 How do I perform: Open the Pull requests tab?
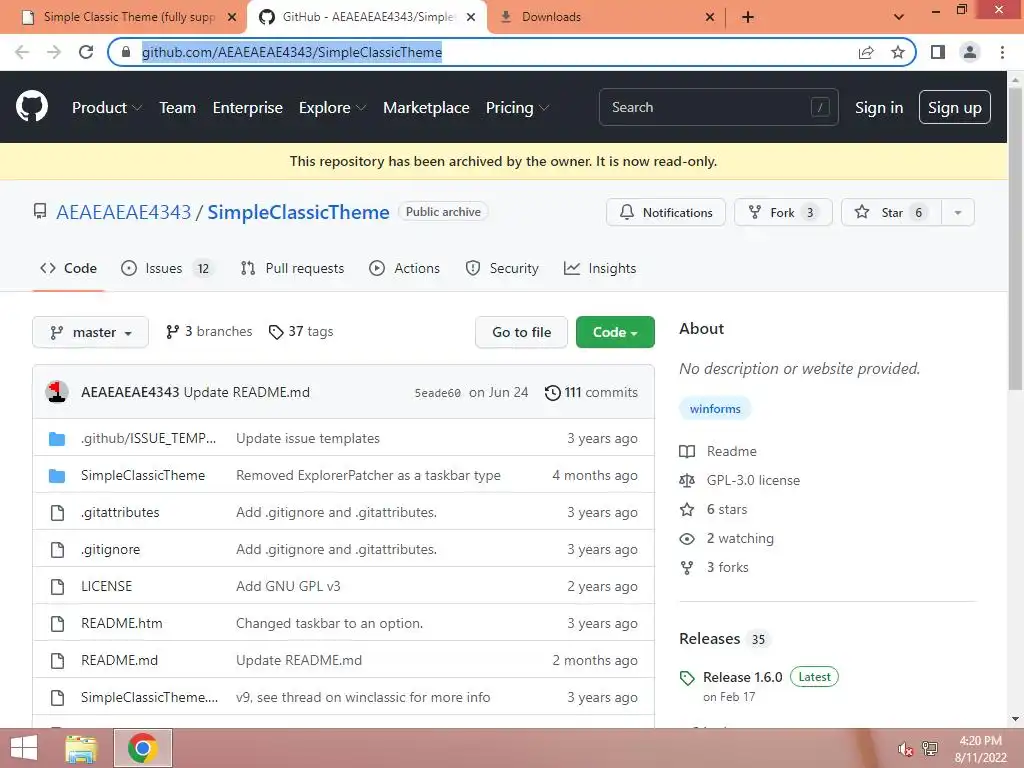(292, 268)
